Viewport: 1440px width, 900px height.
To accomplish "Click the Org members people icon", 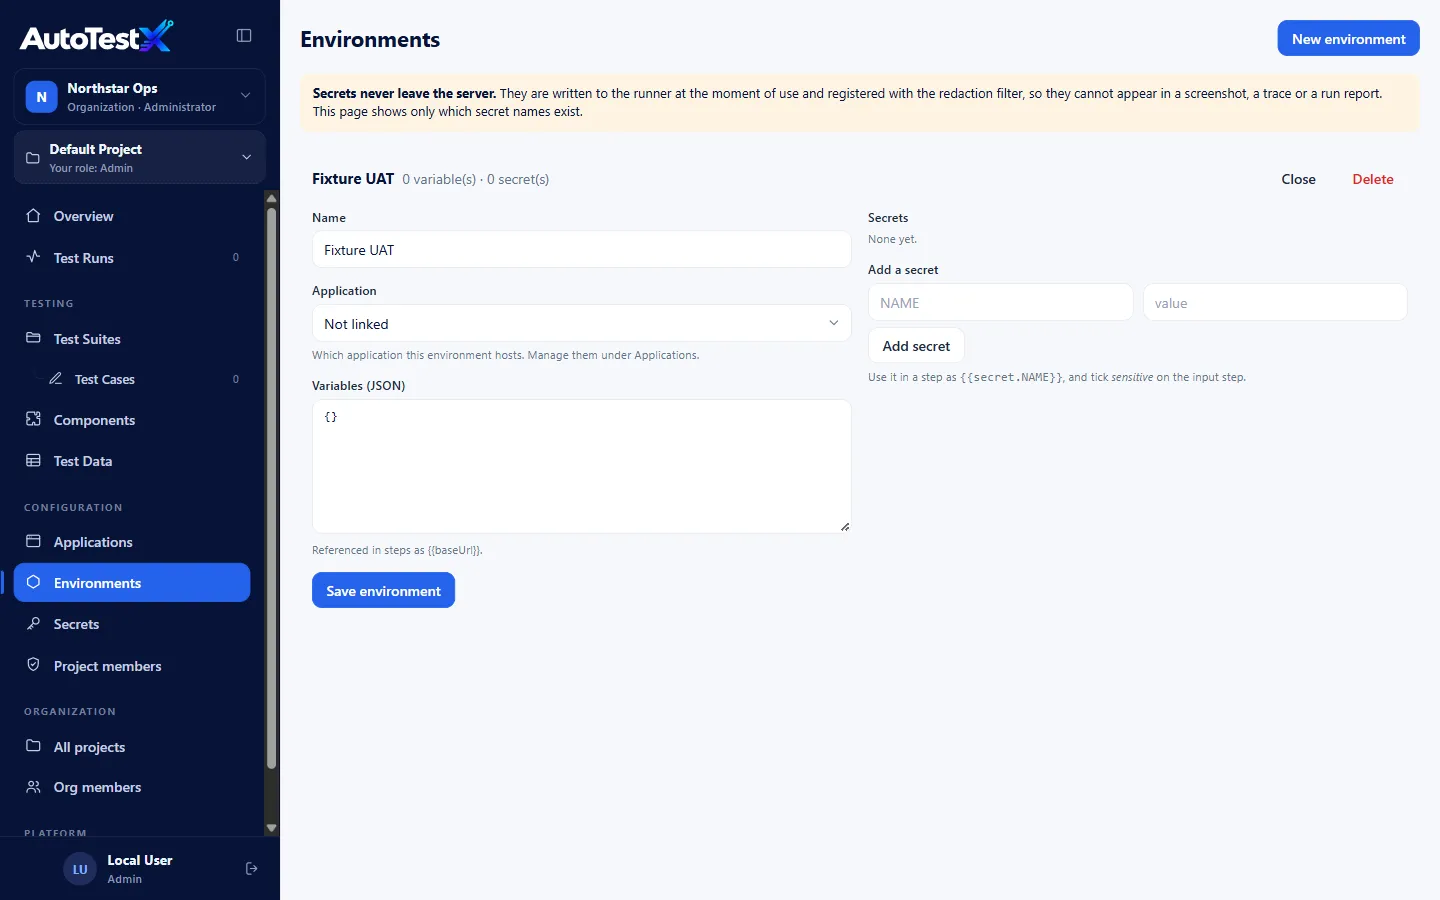I will [33, 787].
